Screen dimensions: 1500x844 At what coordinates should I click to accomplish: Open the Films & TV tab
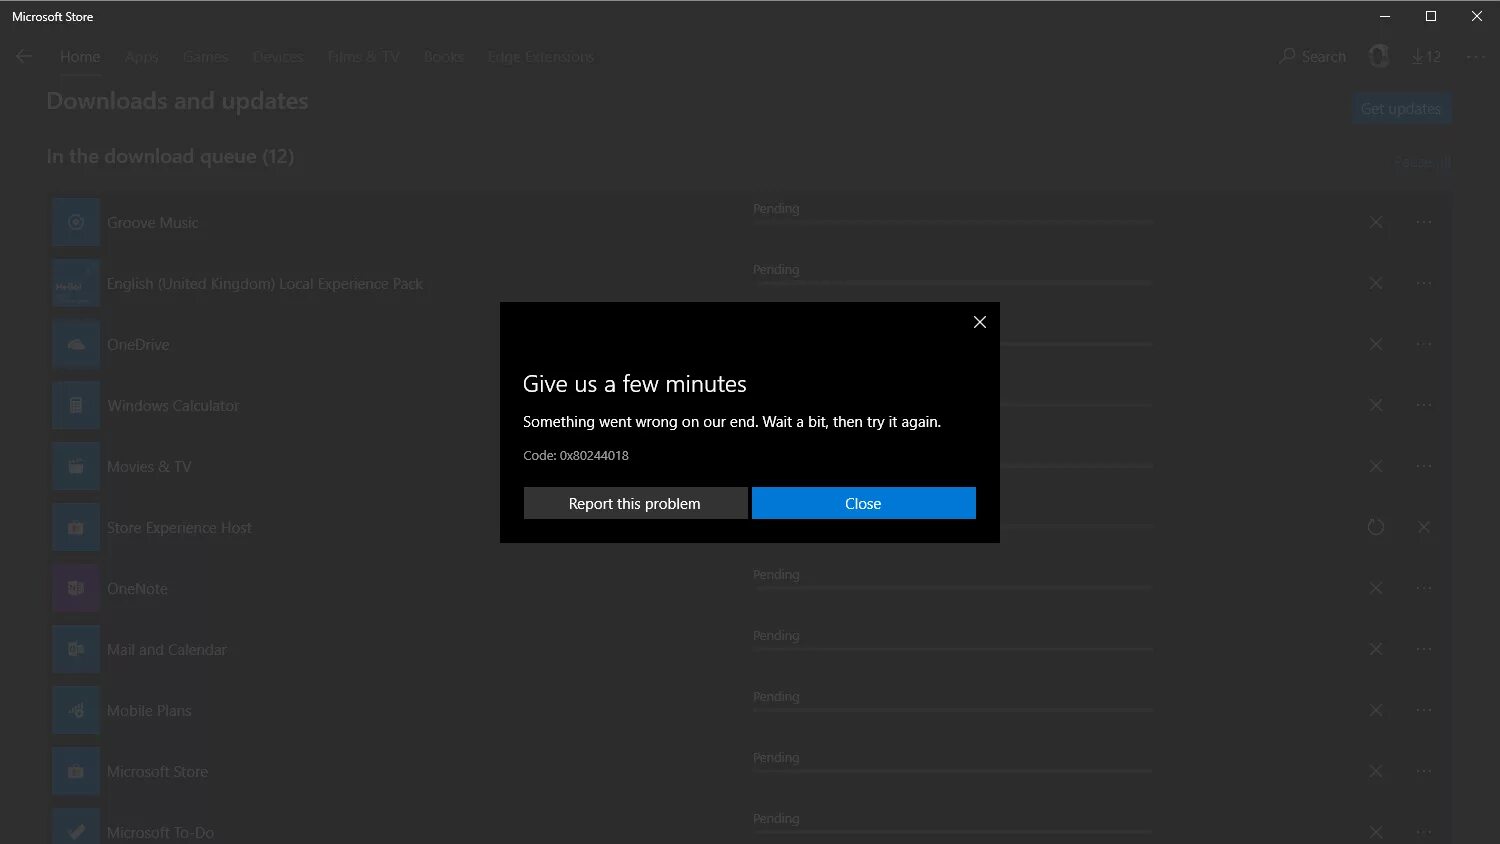click(x=363, y=57)
